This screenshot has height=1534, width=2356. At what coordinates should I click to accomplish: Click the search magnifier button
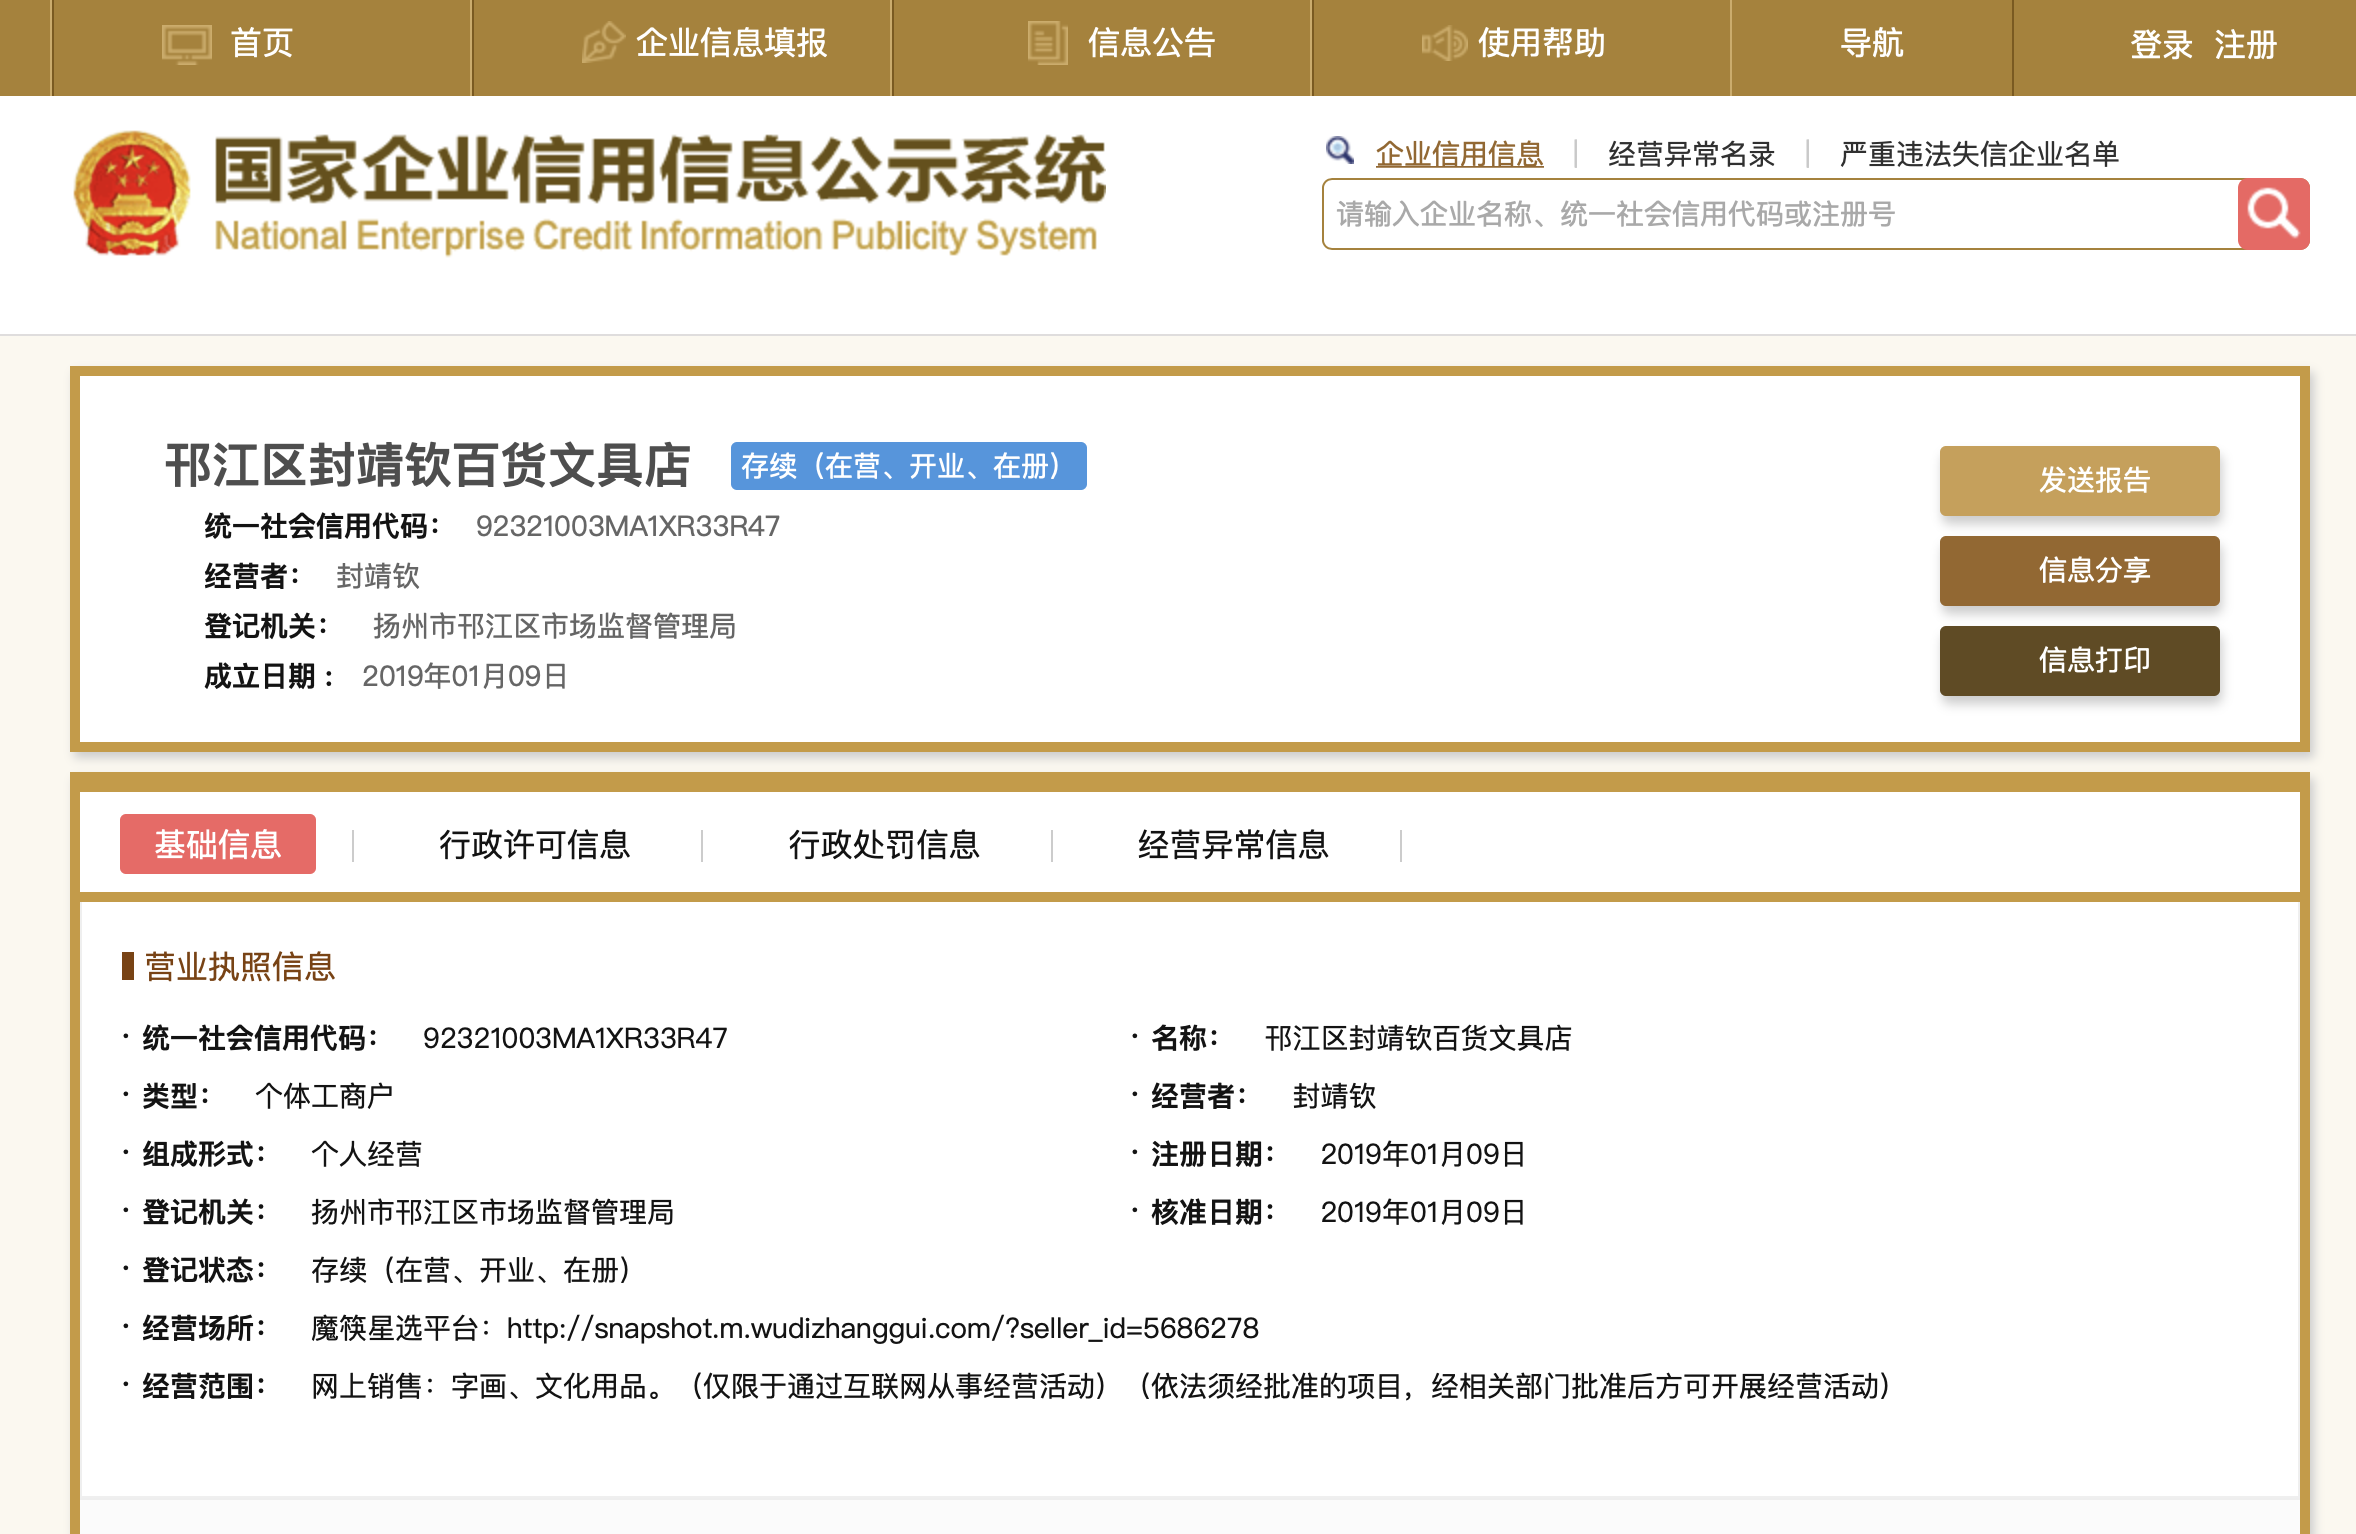2273,213
